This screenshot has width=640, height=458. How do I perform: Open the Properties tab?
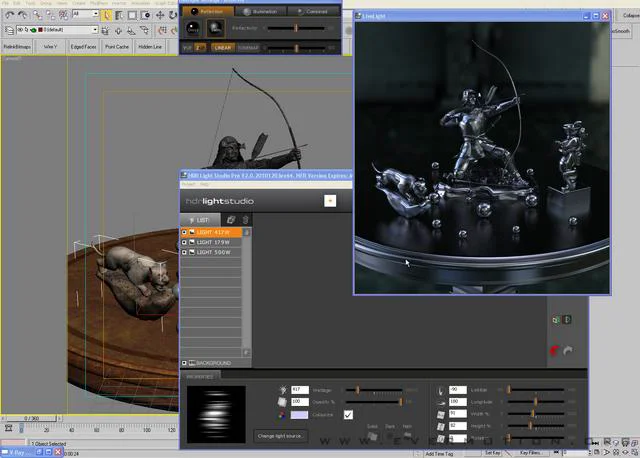click(200, 376)
